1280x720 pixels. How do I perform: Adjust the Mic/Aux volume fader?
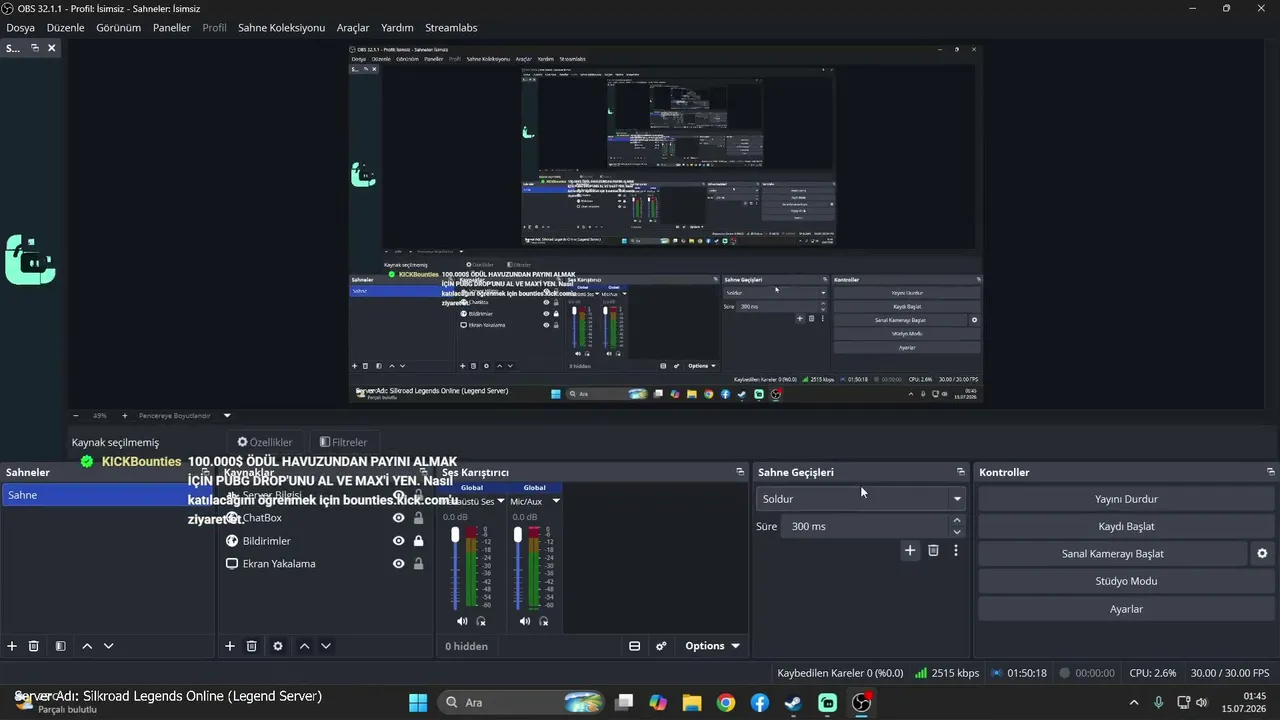518,535
